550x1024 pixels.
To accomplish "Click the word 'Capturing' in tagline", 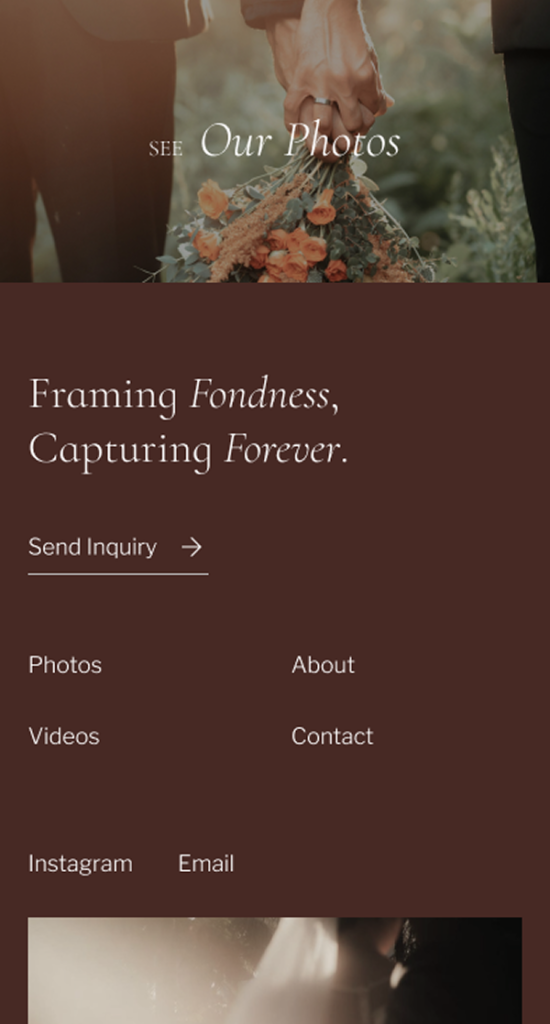I will (120, 451).
